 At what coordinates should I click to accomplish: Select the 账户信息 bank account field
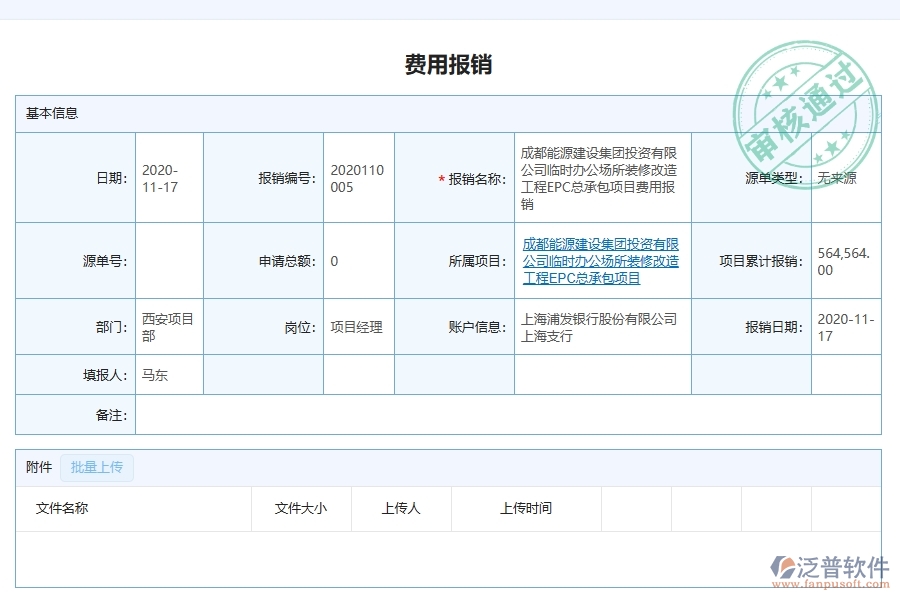pos(600,326)
